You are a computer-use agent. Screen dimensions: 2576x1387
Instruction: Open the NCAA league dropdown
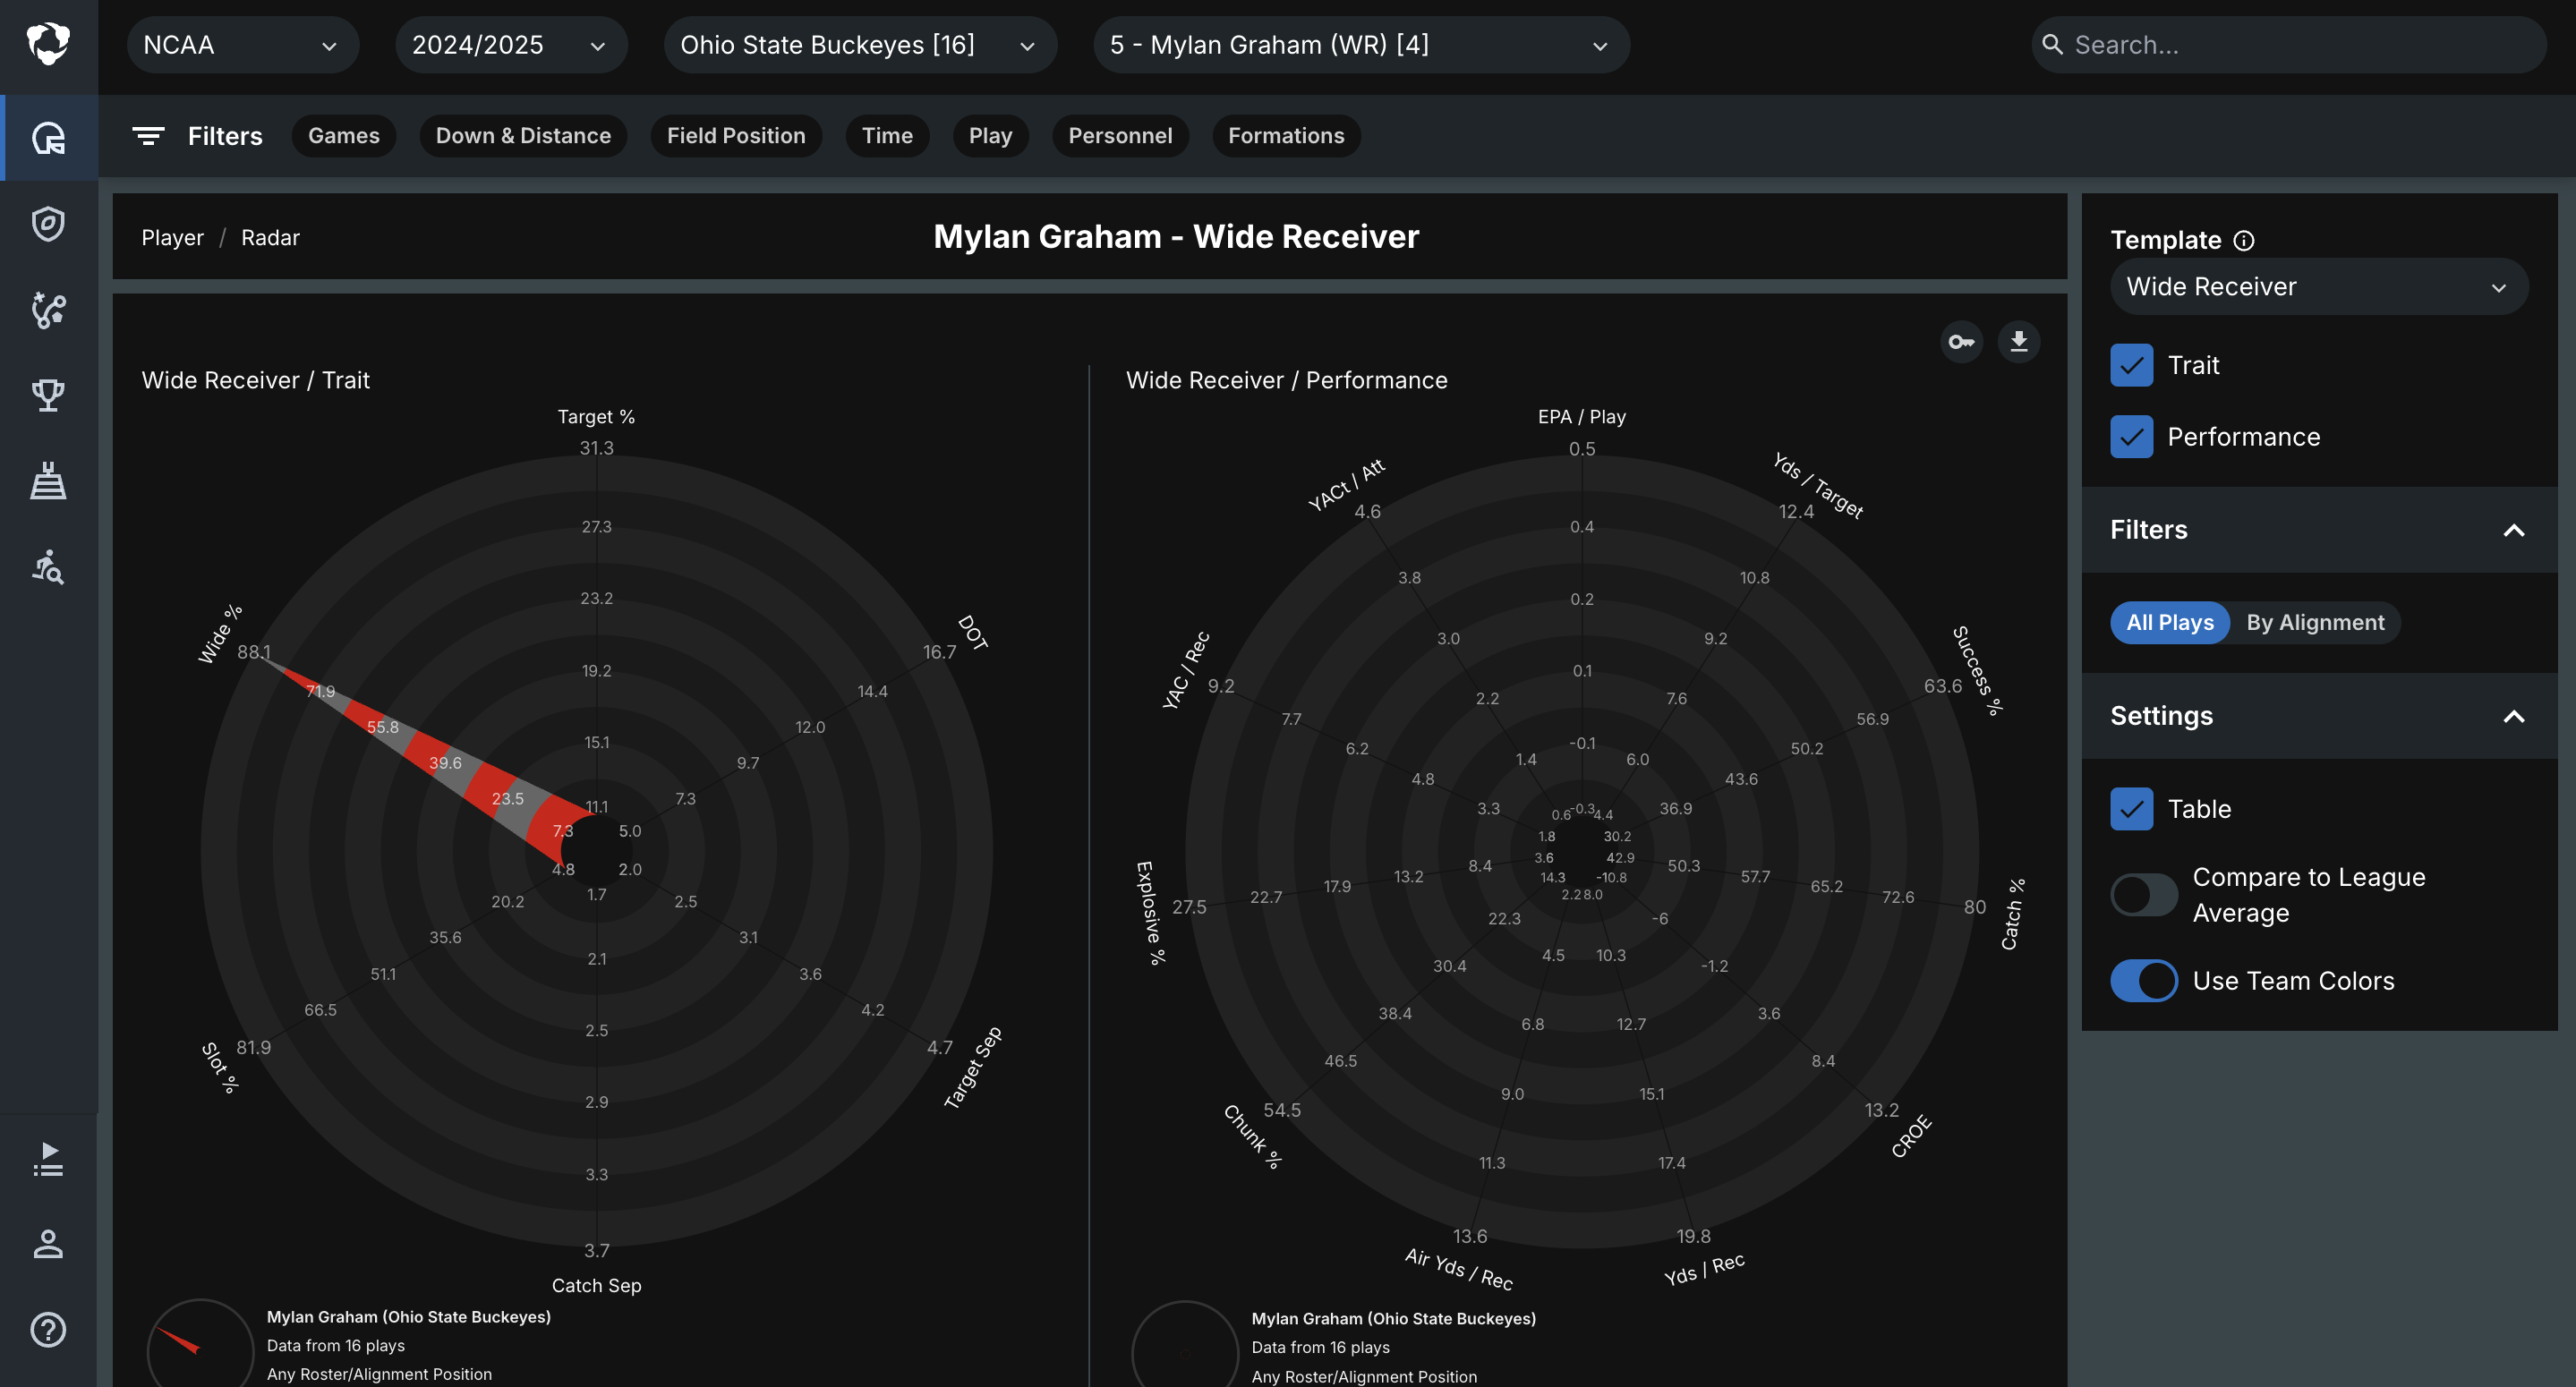[x=242, y=45]
